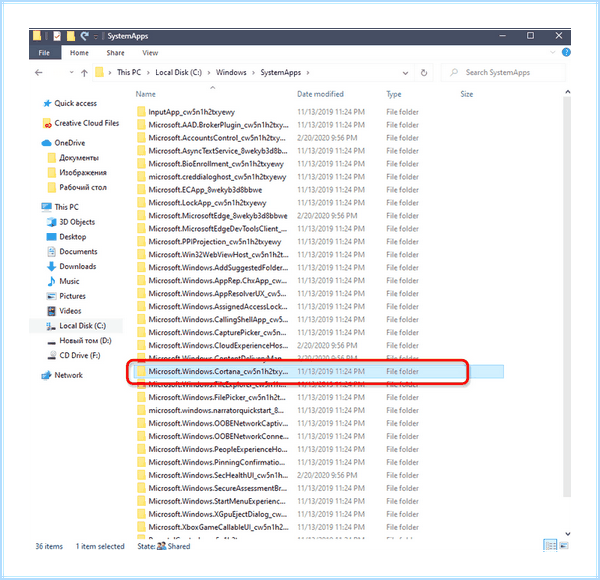Click the Search SystemApps field
The width and height of the screenshot is (600, 580).
coord(503,72)
